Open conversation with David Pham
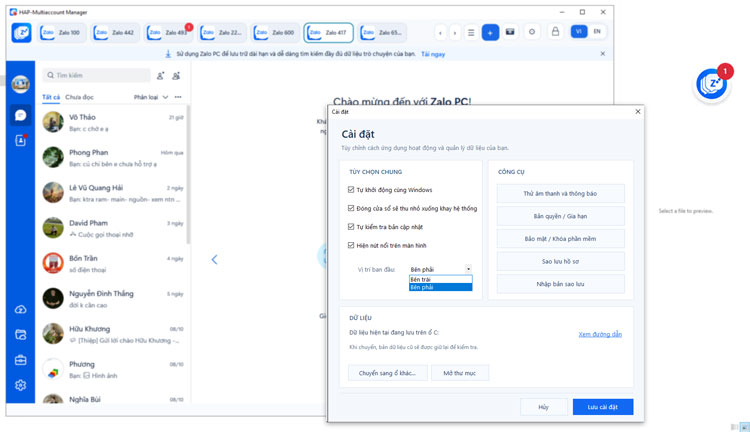 [113, 229]
